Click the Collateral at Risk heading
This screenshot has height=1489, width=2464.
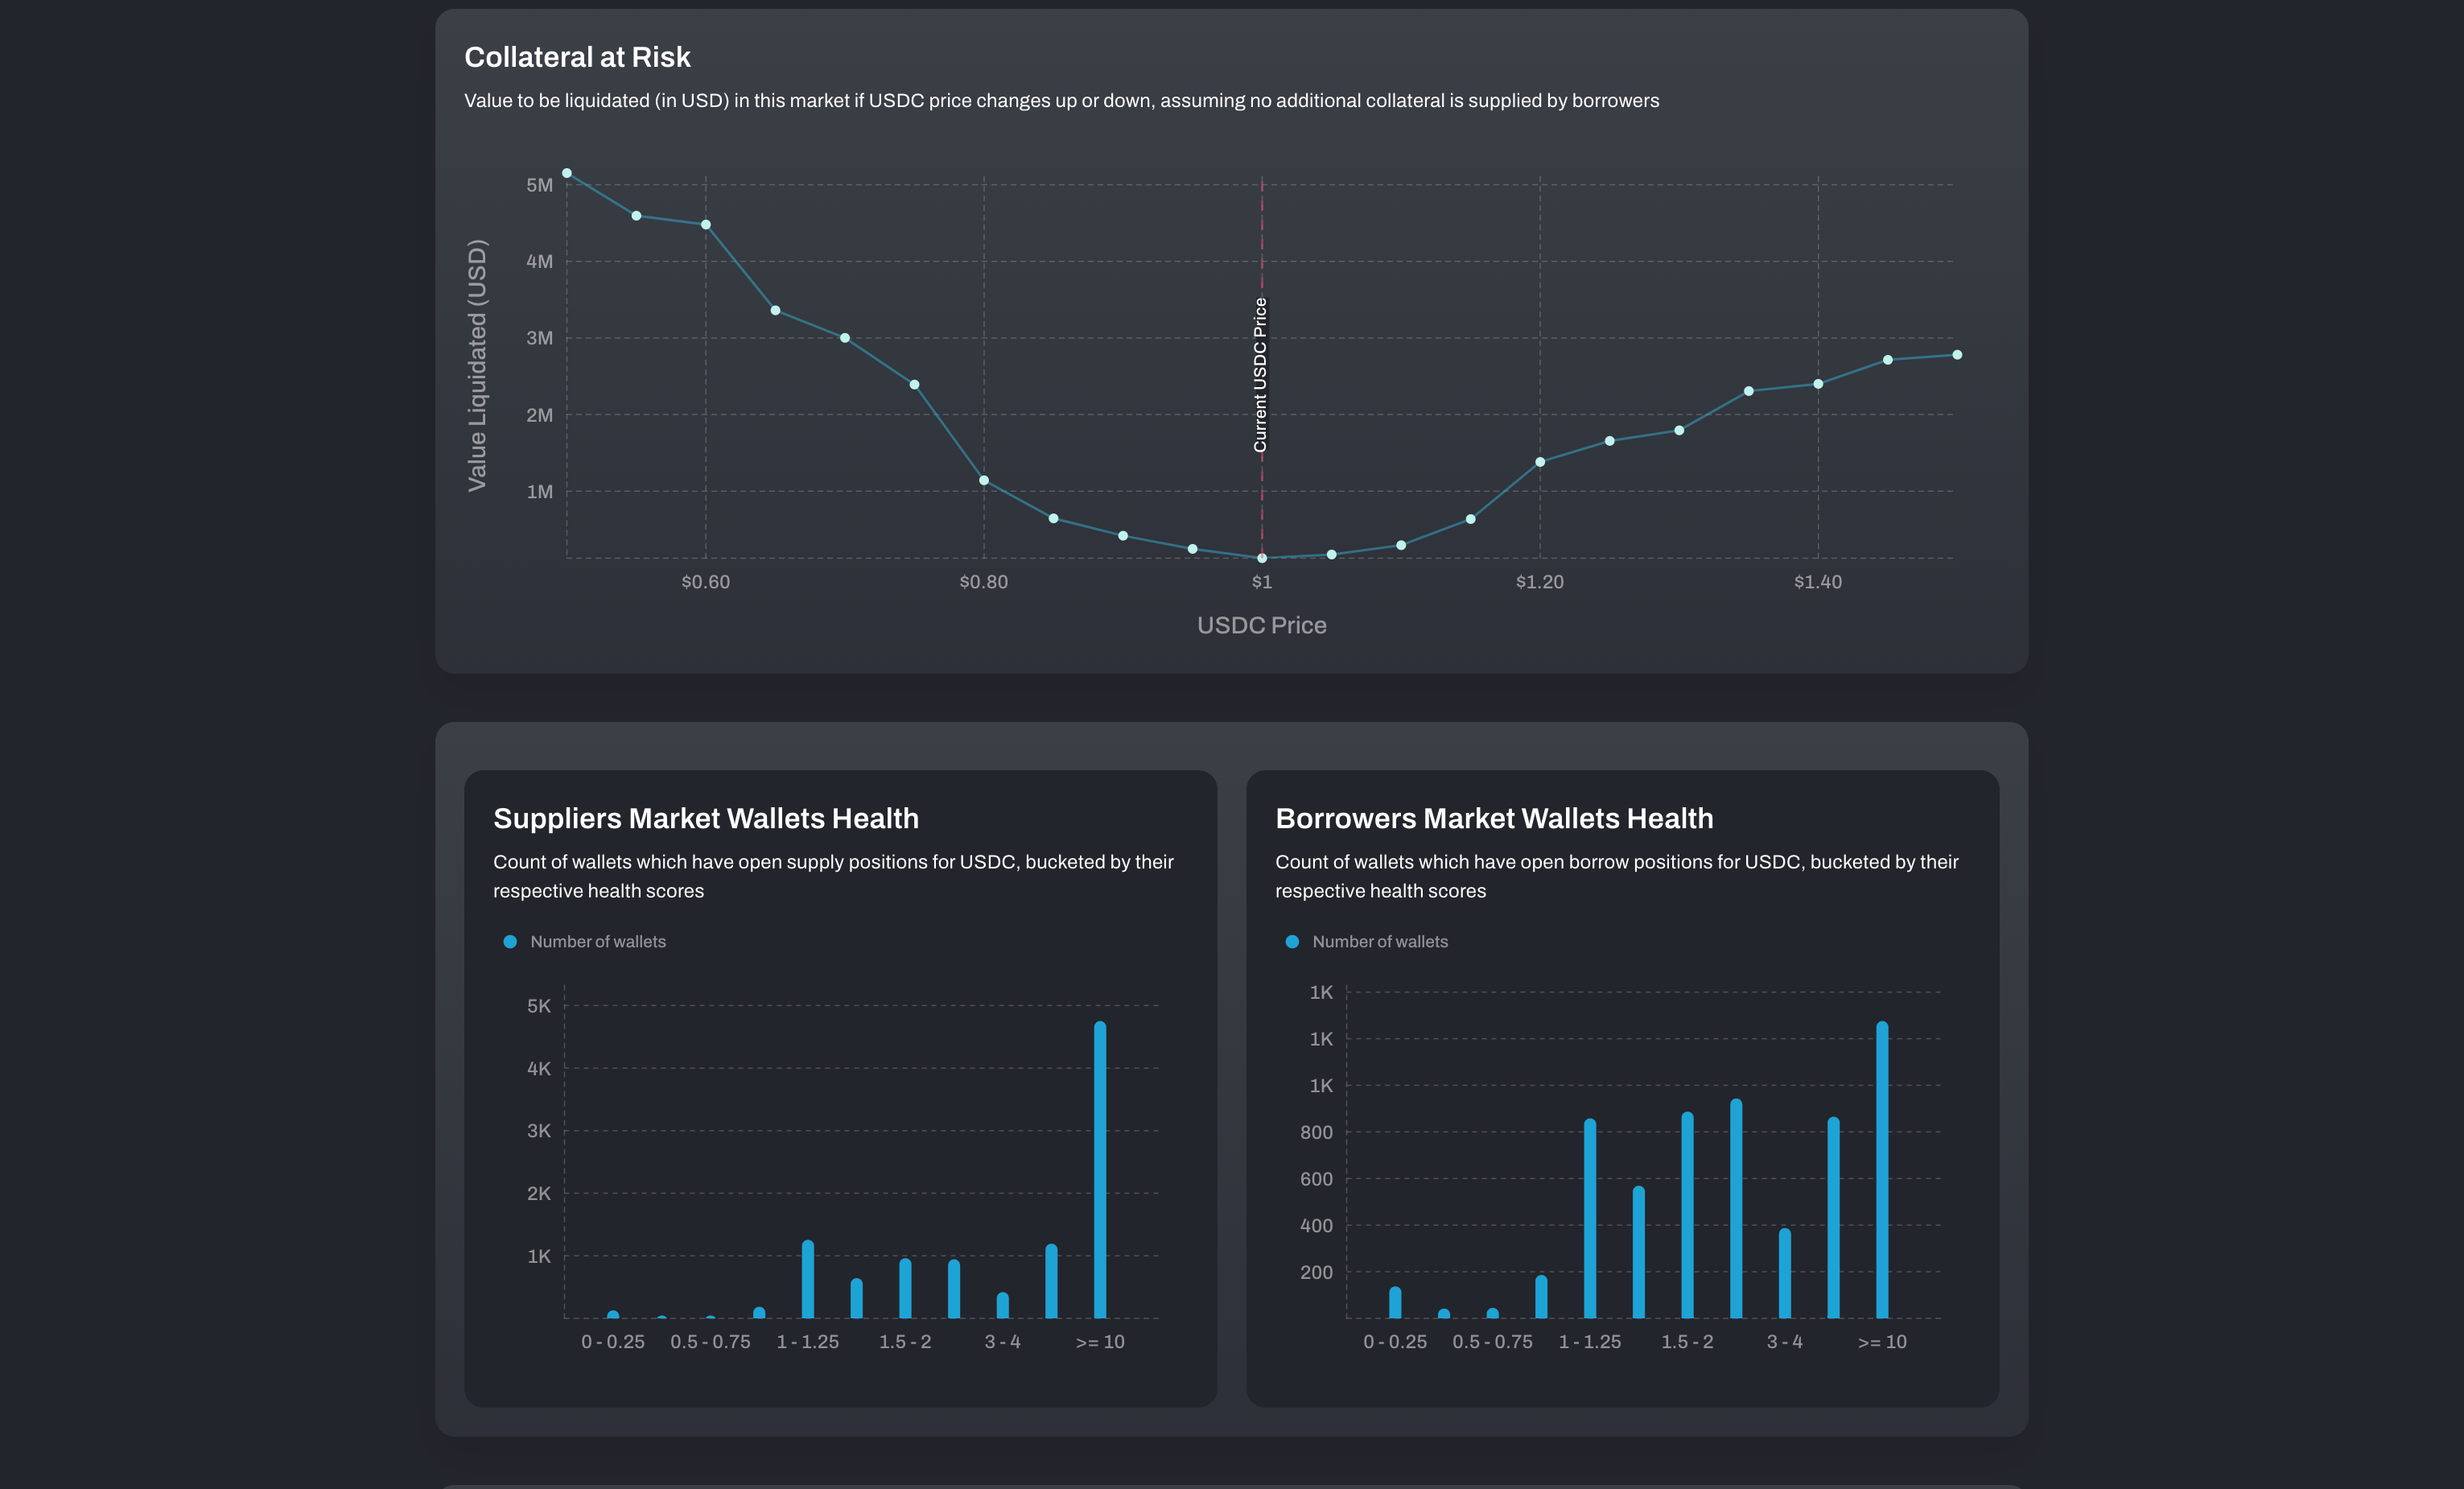point(577,57)
